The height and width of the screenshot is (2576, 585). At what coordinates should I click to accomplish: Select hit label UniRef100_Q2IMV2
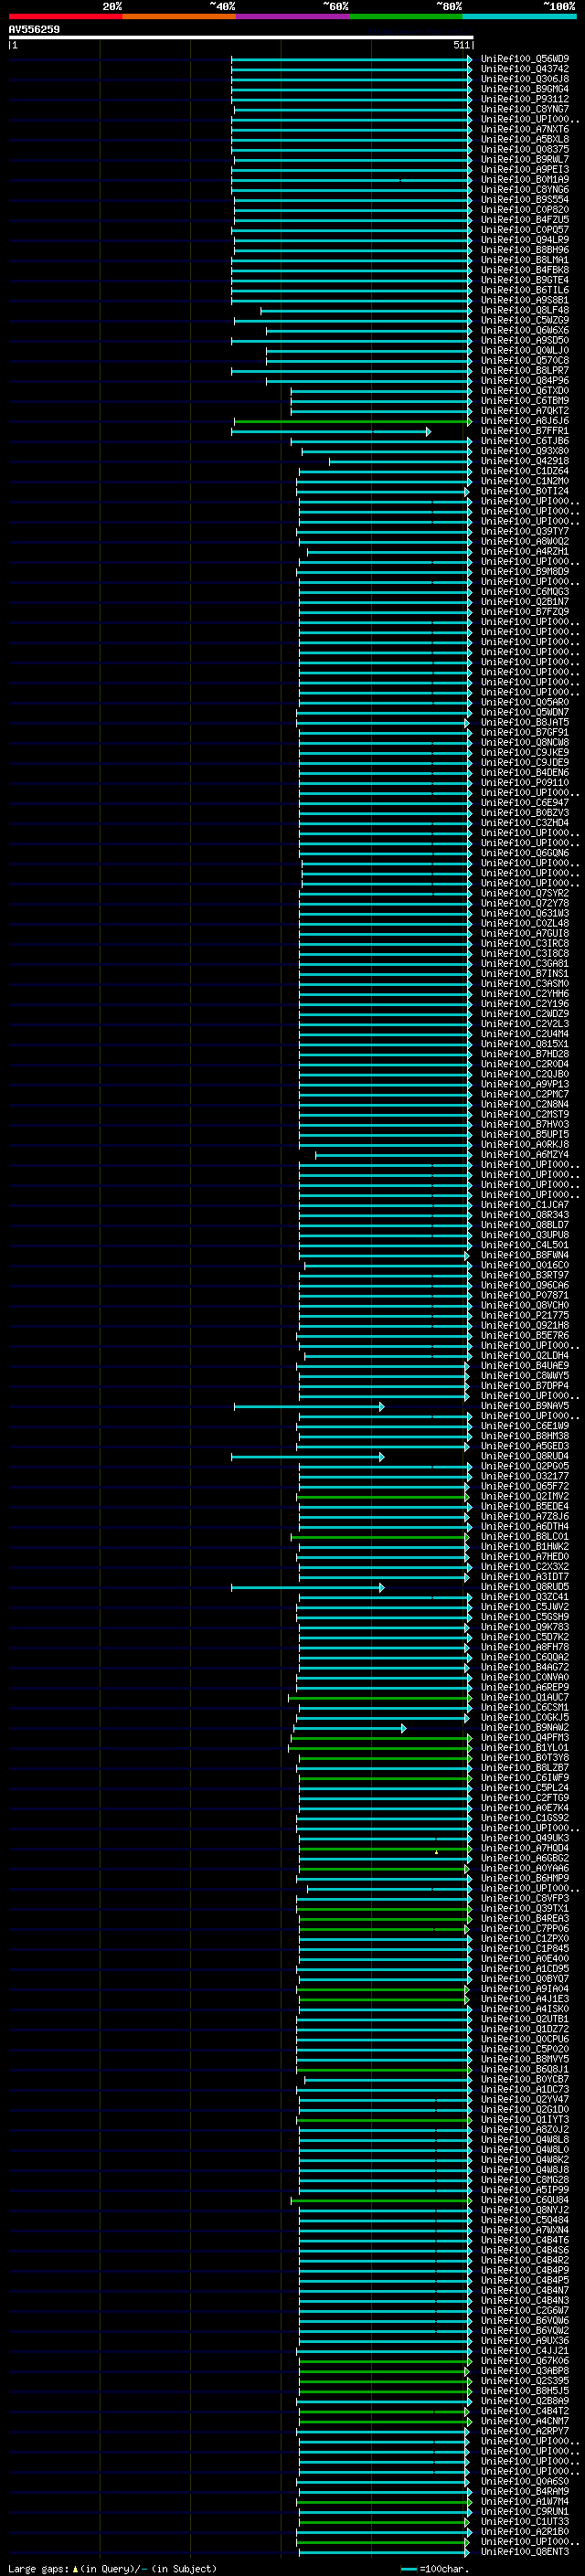point(525,1496)
